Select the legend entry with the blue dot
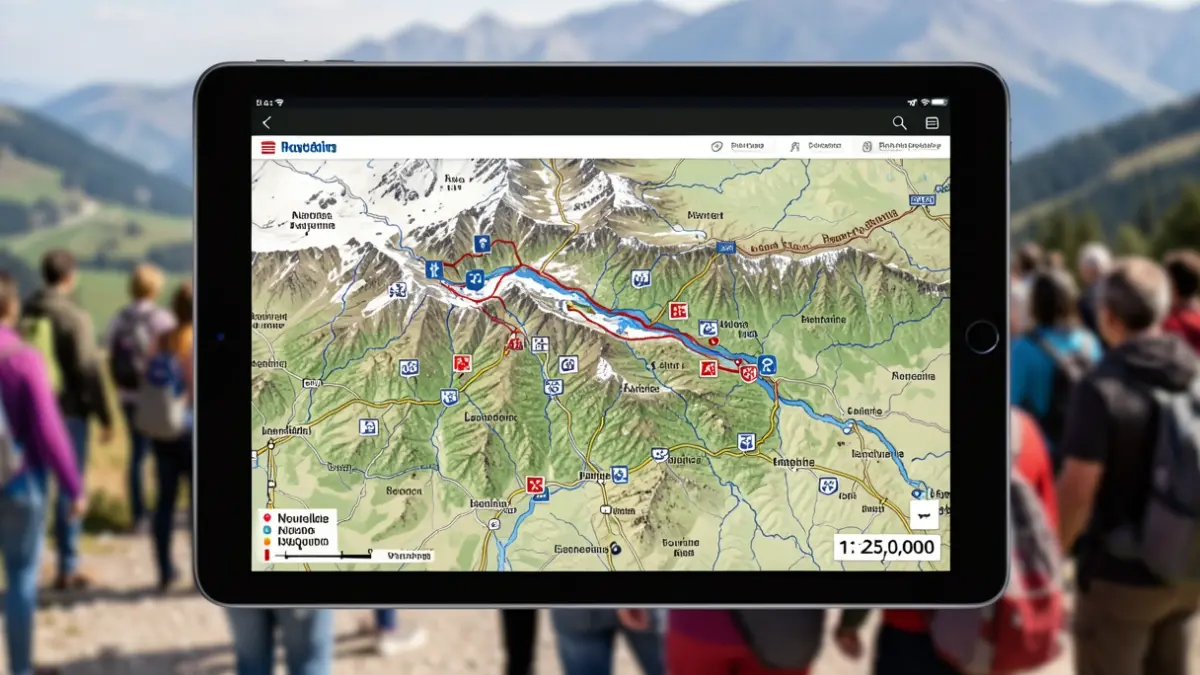This screenshot has height=675, width=1200. (x=290, y=531)
